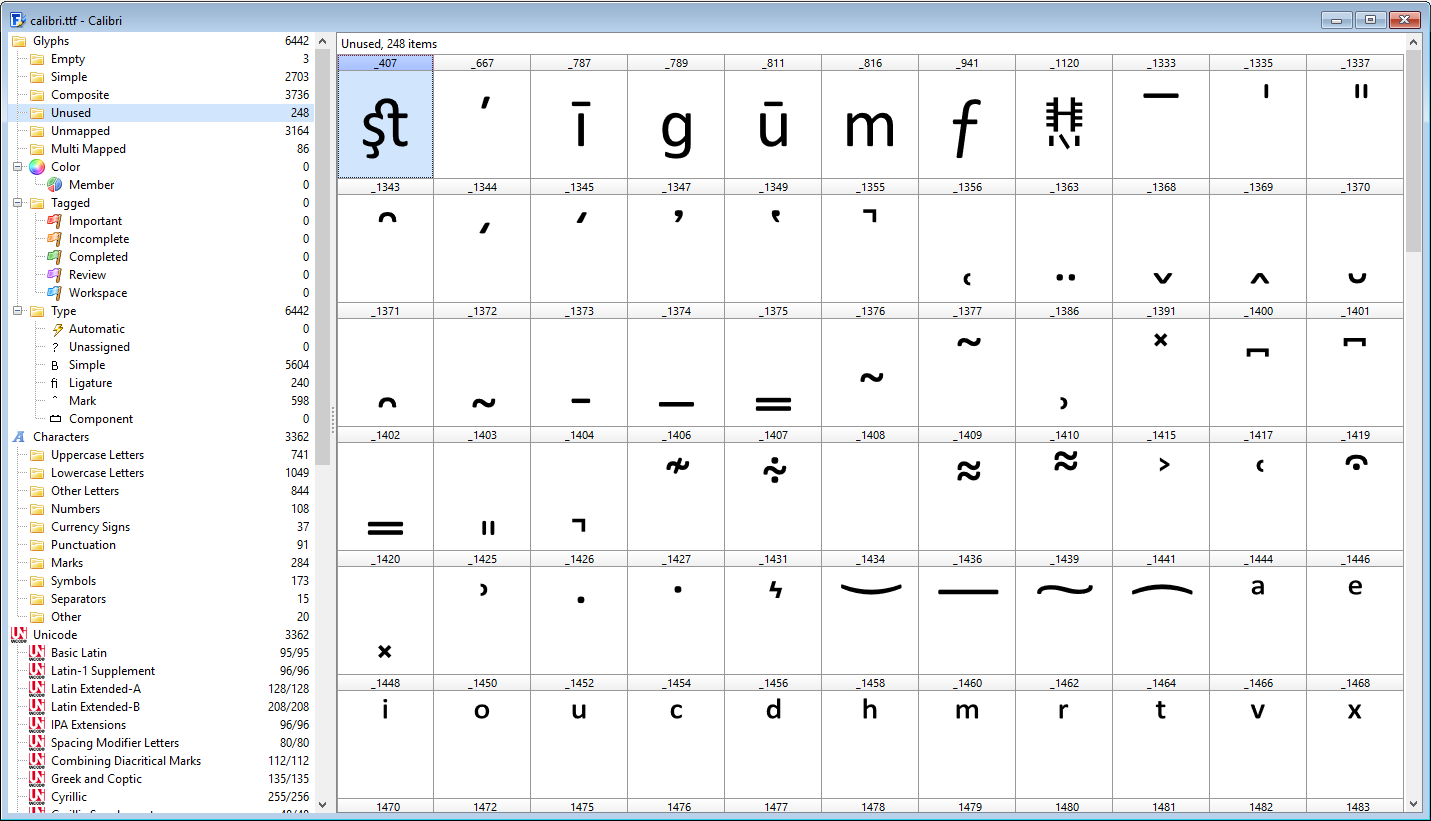
Task: Collapse the Color tree node
Action: (x=18, y=167)
